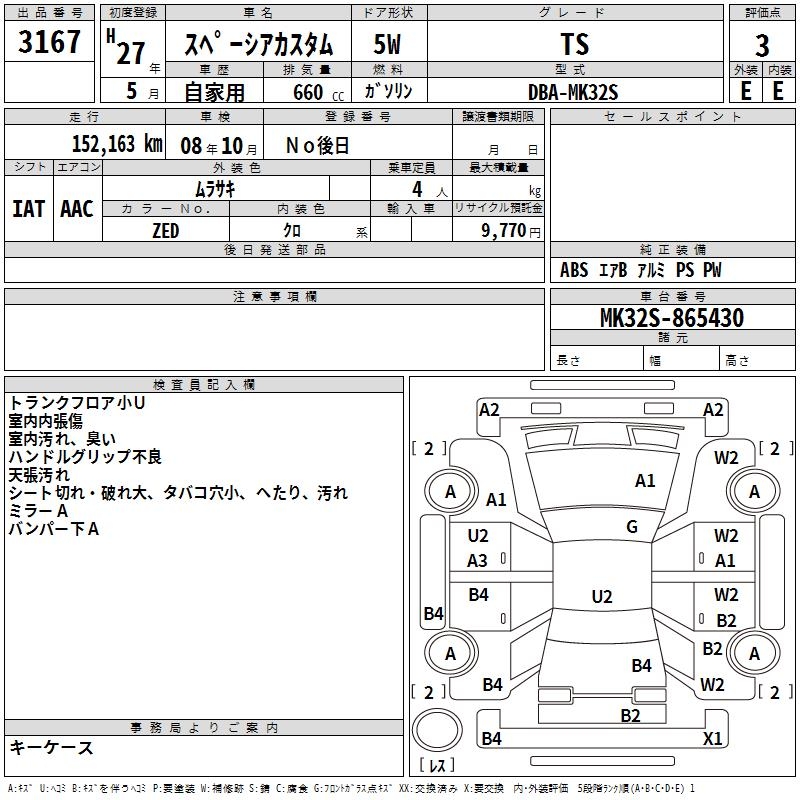The width and height of the screenshot is (800, 800).
Task: Select the car name スペーシアカスタム
Action: click(x=258, y=44)
